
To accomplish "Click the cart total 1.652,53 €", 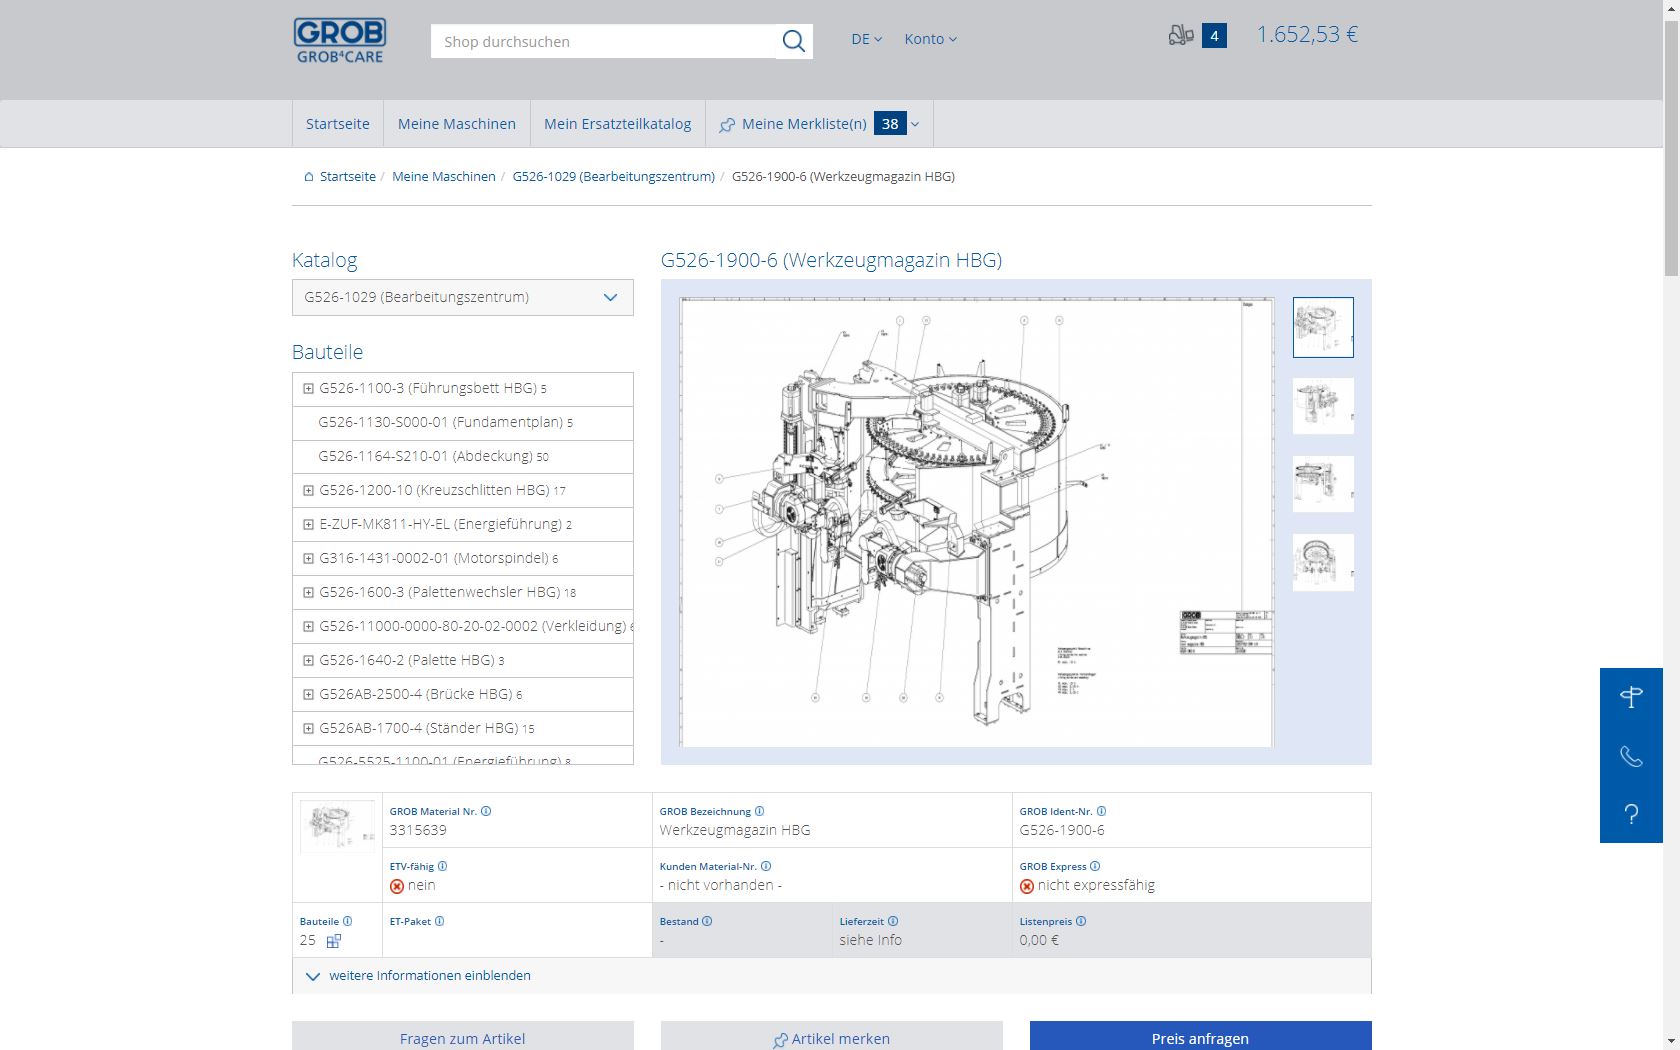I will coord(1307,35).
